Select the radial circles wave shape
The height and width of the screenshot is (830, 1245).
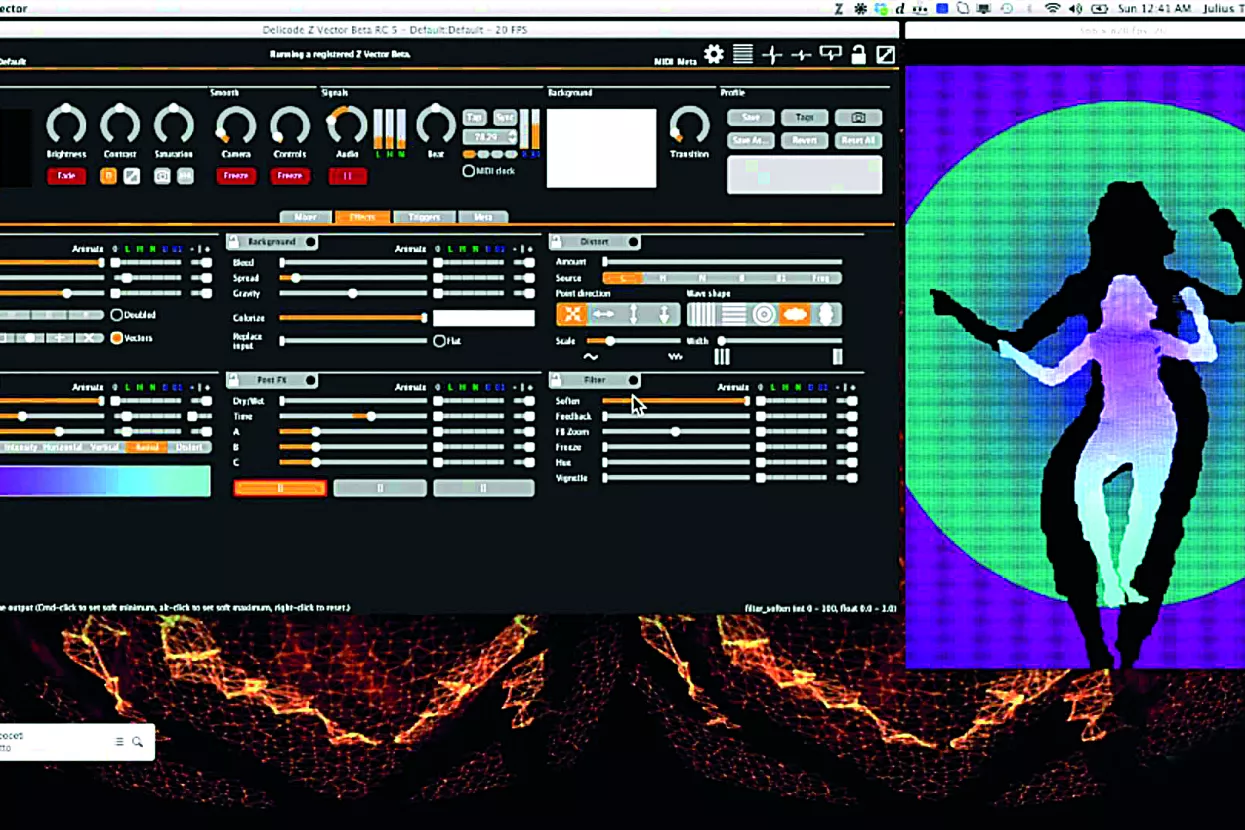point(764,315)
